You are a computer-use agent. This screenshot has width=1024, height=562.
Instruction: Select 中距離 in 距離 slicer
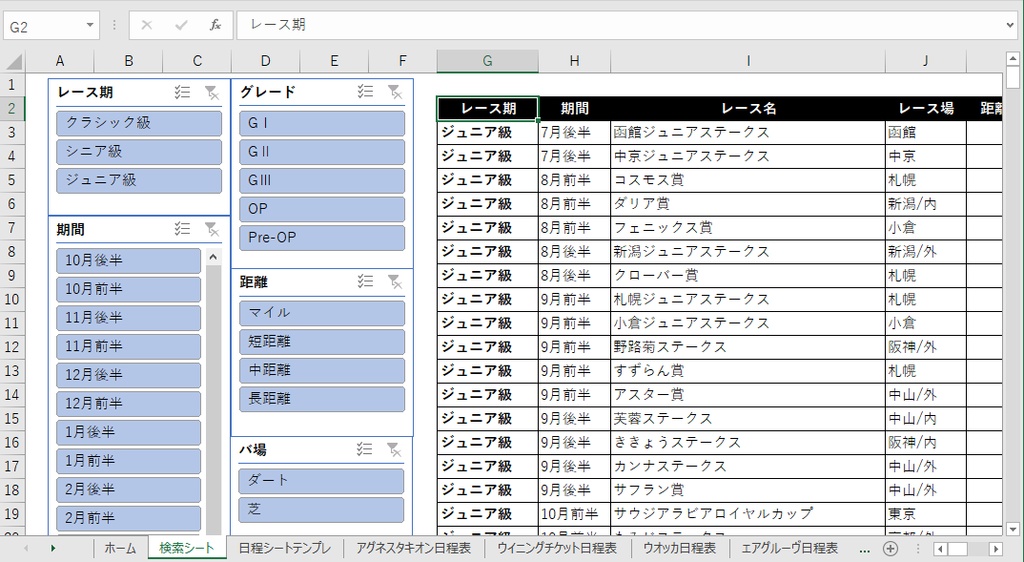point(322,370)
